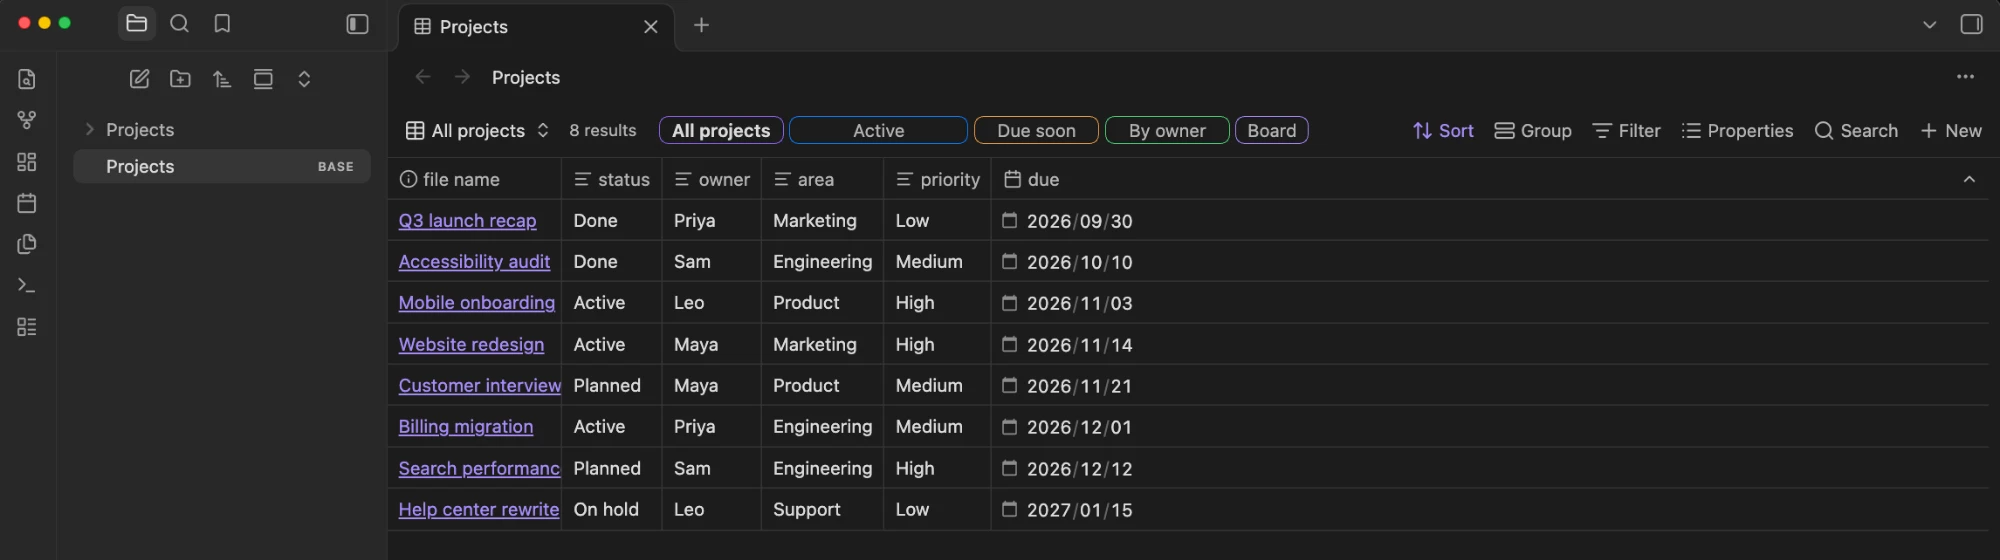Open the templates copy icon in the ribbon
The image size is (2000, 560).
(27, 244)
